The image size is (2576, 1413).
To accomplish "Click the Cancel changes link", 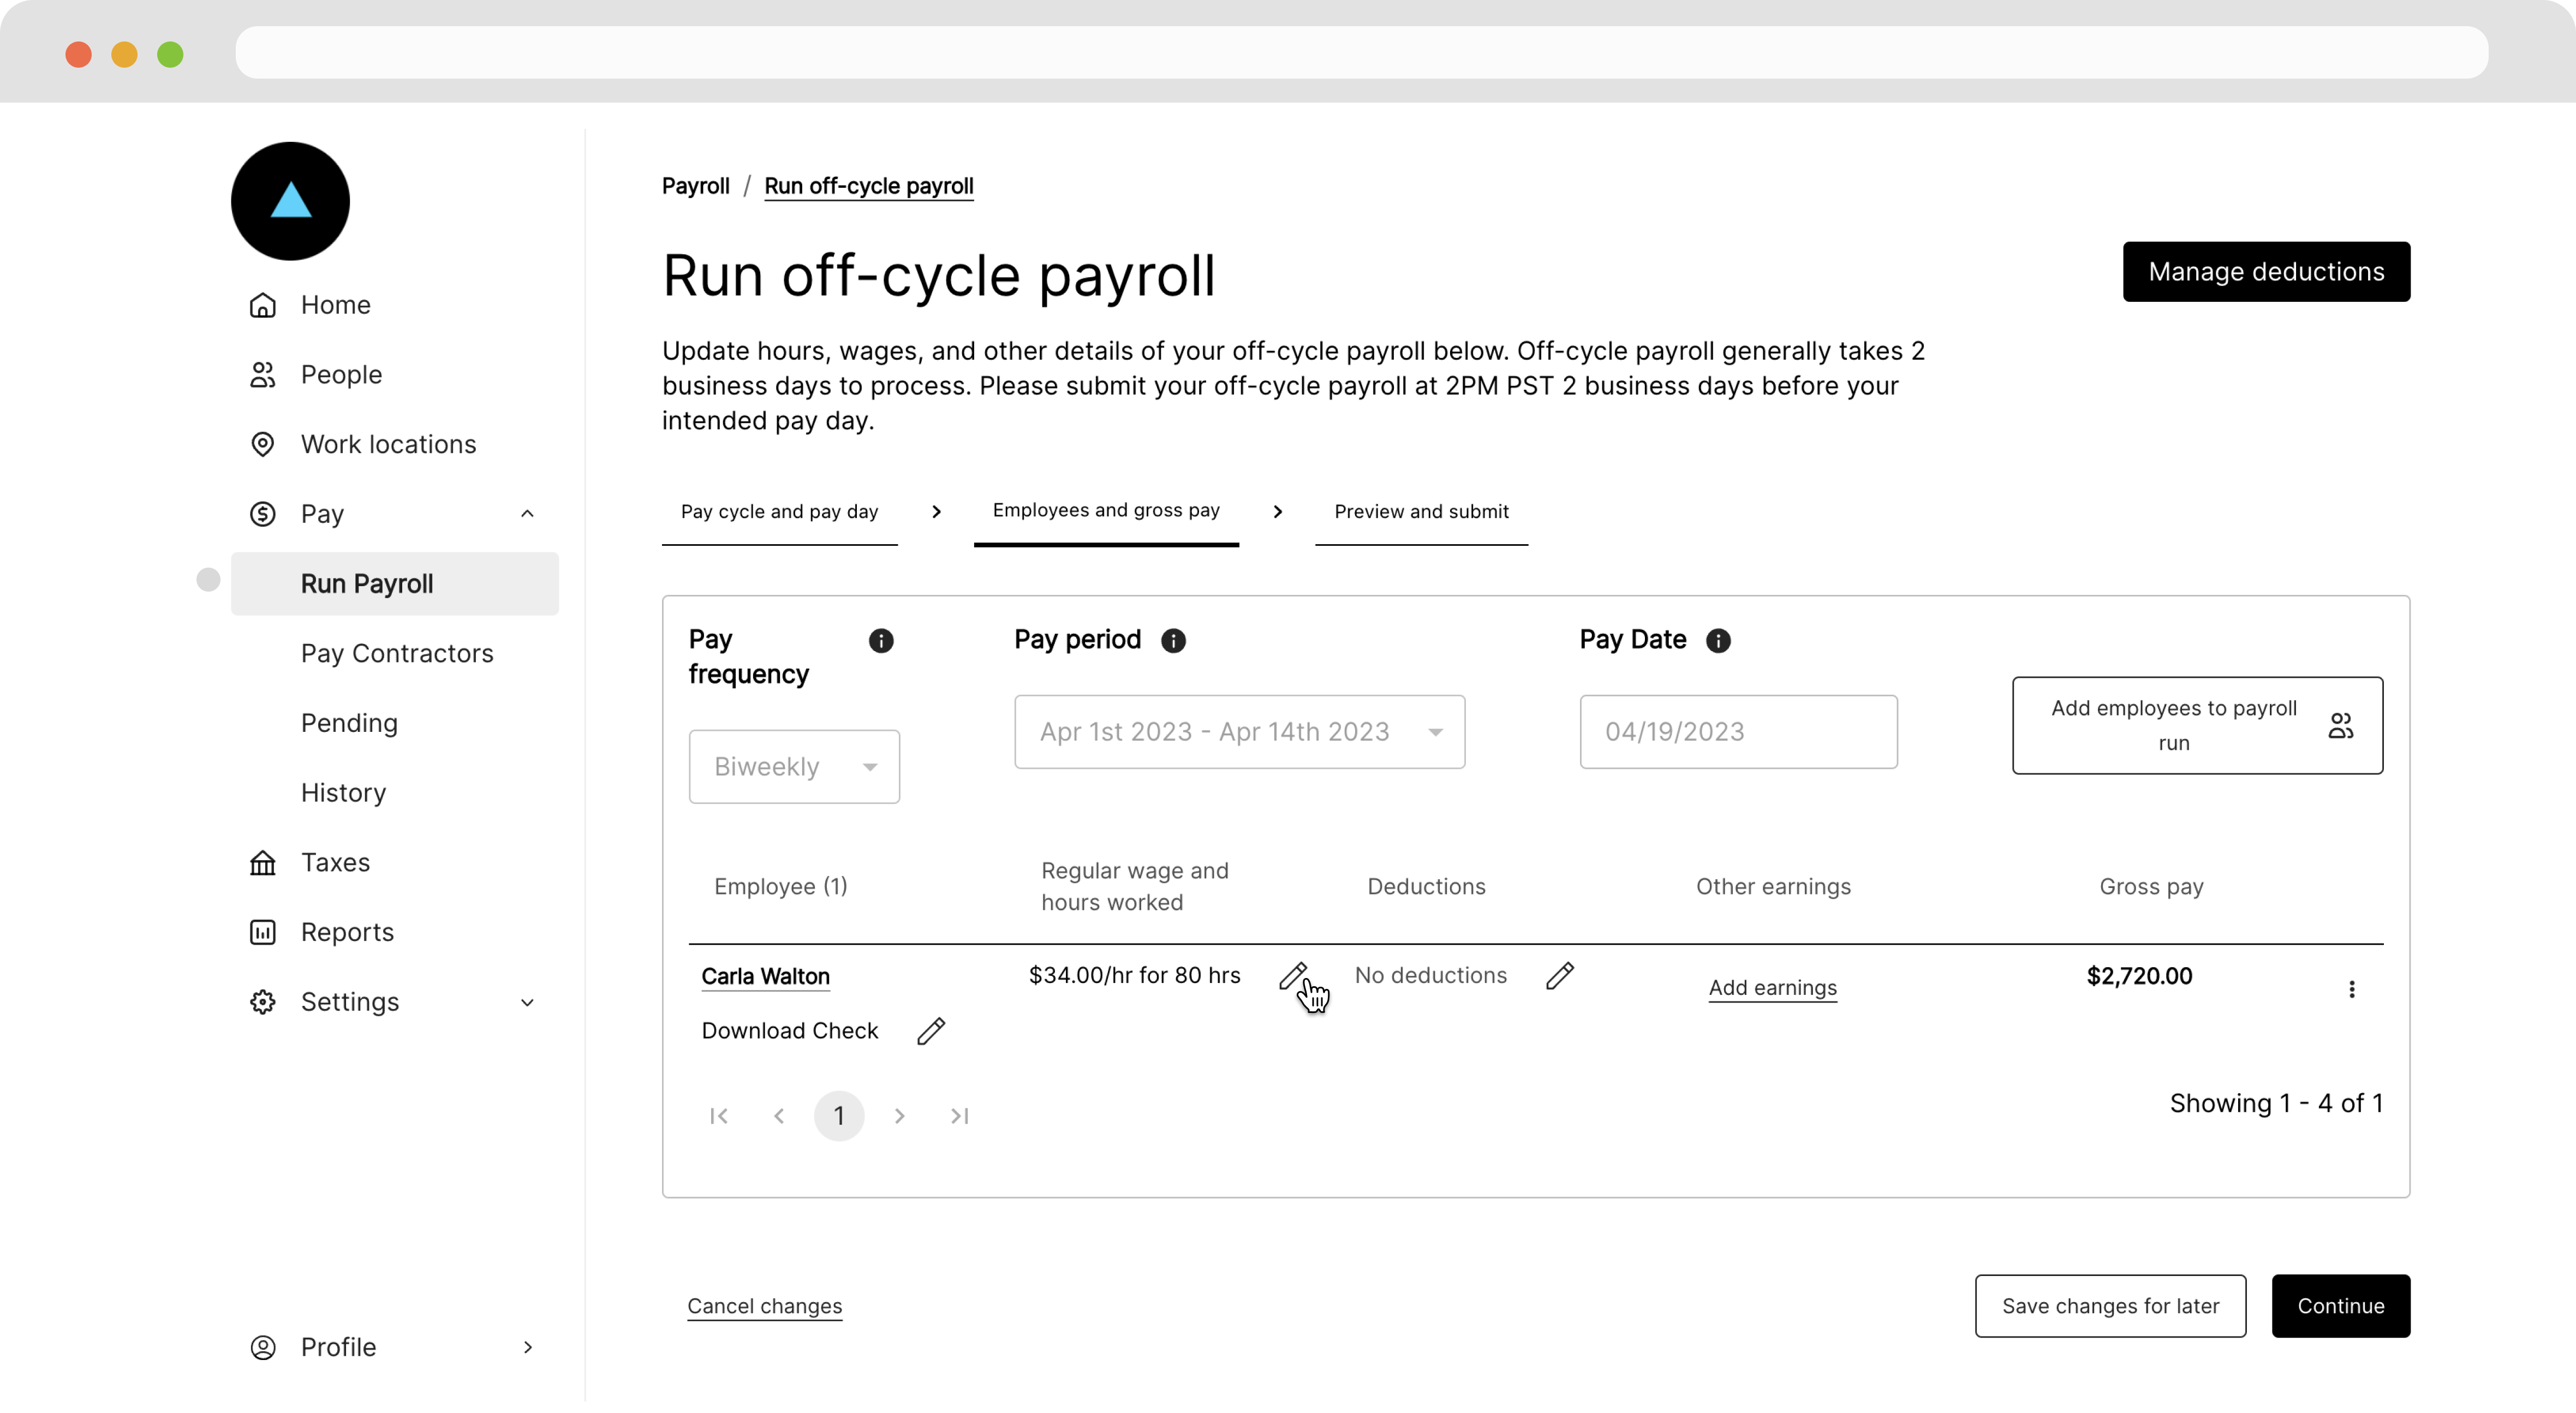I will coord(765,1307).
